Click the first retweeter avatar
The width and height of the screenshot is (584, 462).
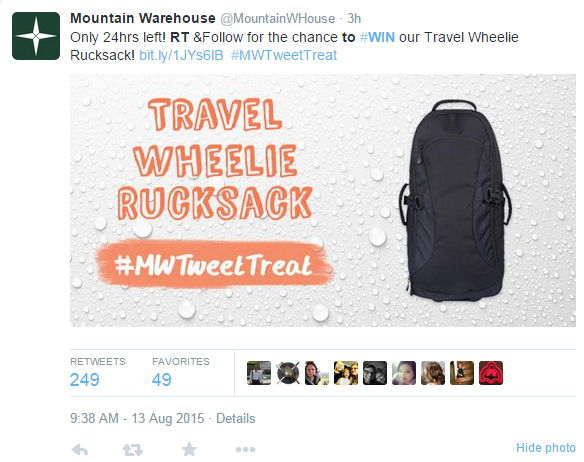point(259,373)
